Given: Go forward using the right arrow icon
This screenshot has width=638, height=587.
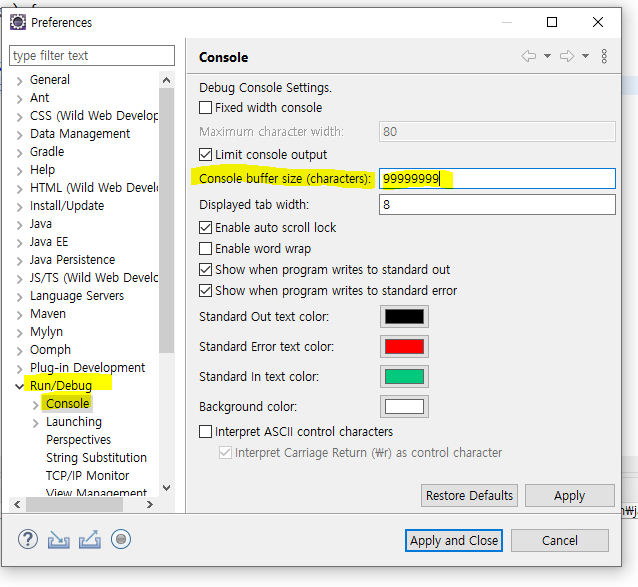Looking at the screenshot, I should [567, 56].
